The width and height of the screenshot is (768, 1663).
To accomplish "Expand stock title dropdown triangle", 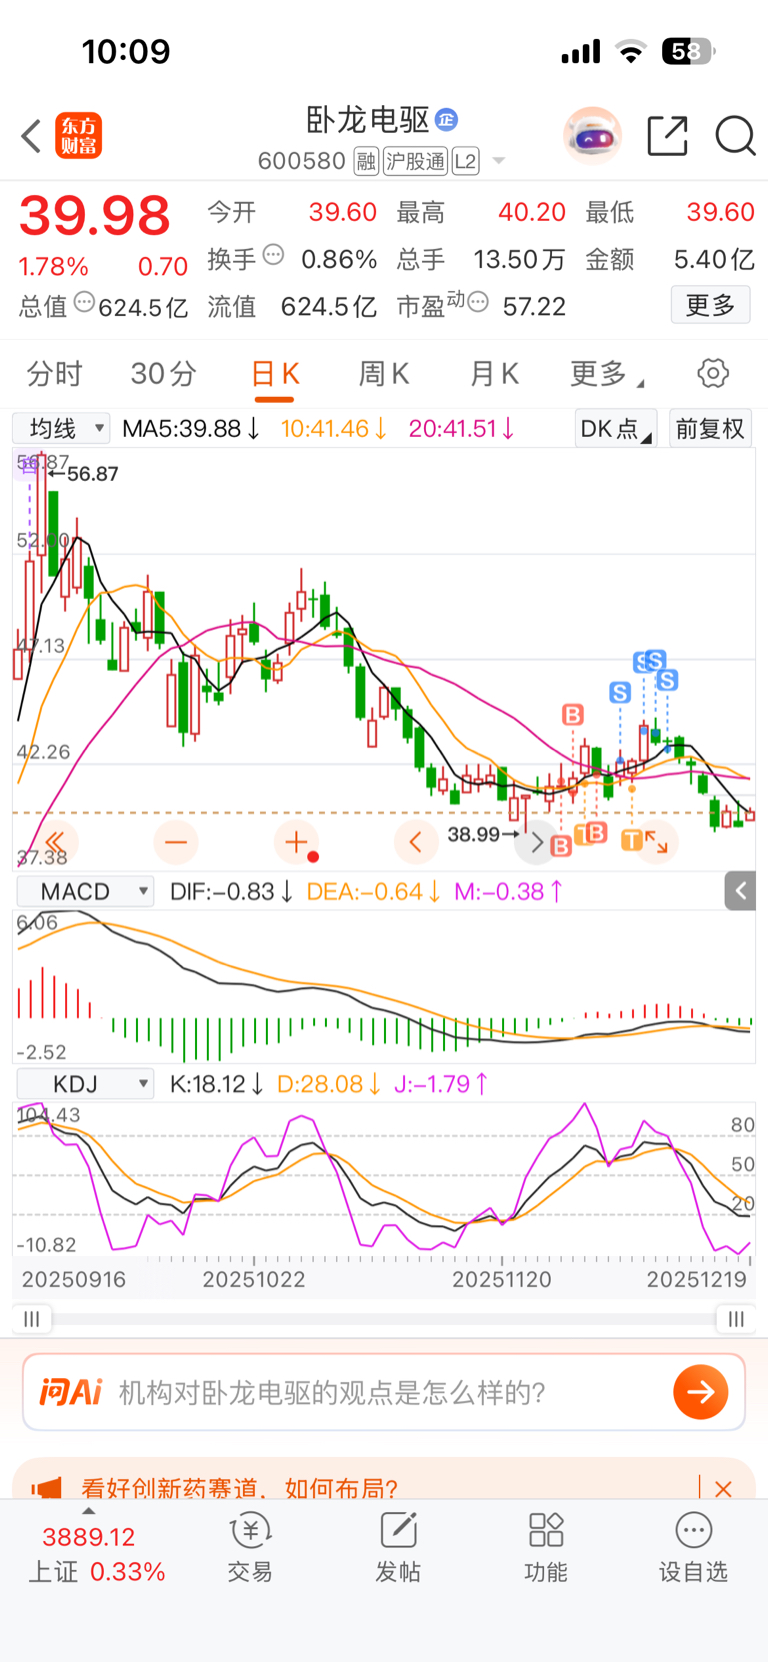I will 499,161.
